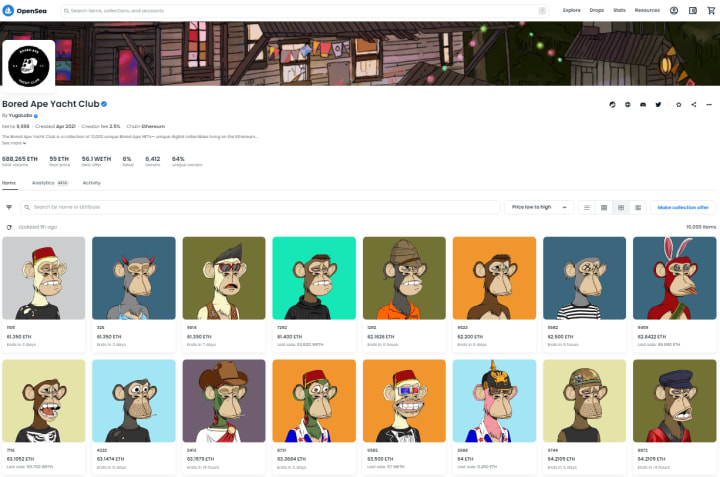Open ape with camo army helmet
720x477 pixels.
pyautogui.click(x=585, y=401)
